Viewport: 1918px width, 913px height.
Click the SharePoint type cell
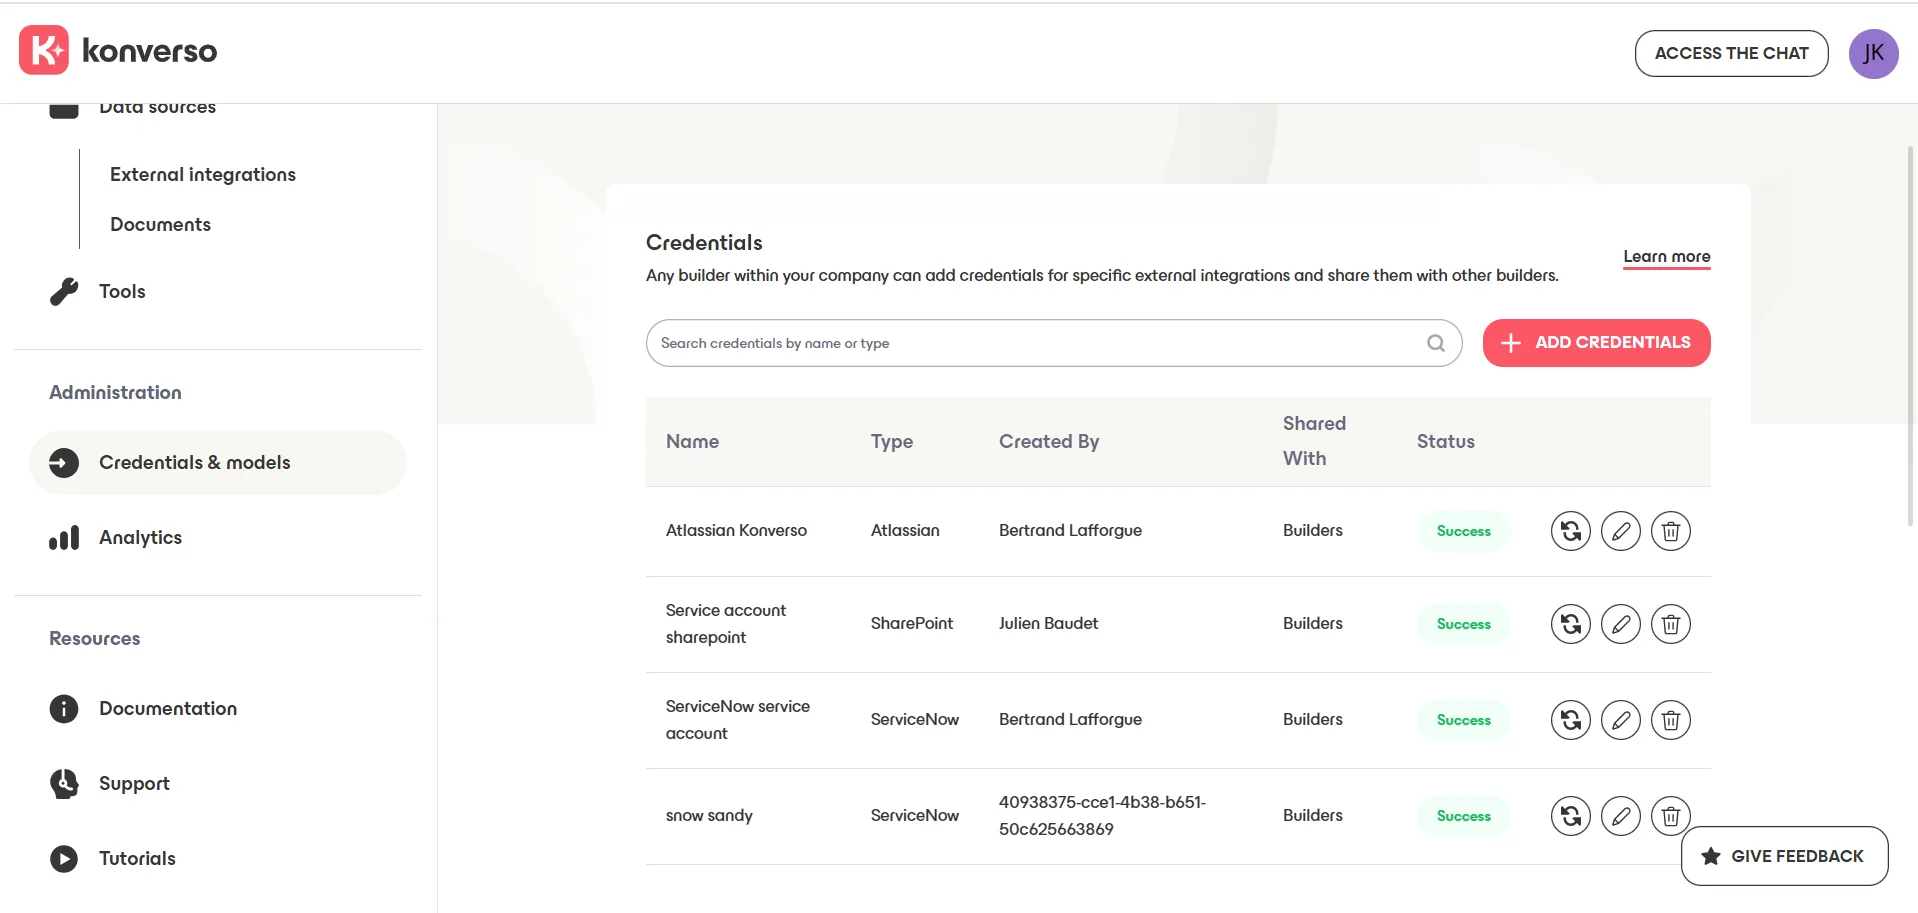click(911, 623)
